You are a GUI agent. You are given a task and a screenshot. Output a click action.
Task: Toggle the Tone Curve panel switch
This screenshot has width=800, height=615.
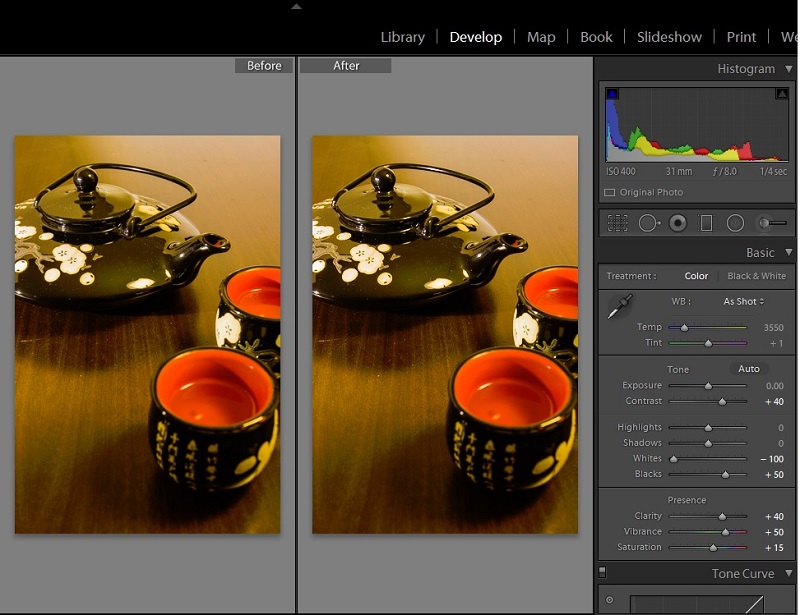point(602,573)
